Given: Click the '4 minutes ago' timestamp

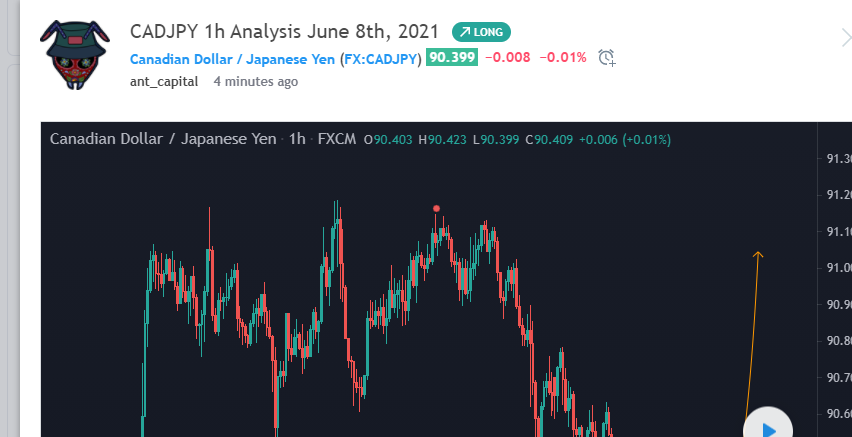Looking at the screenshot, I should point(256,81).
